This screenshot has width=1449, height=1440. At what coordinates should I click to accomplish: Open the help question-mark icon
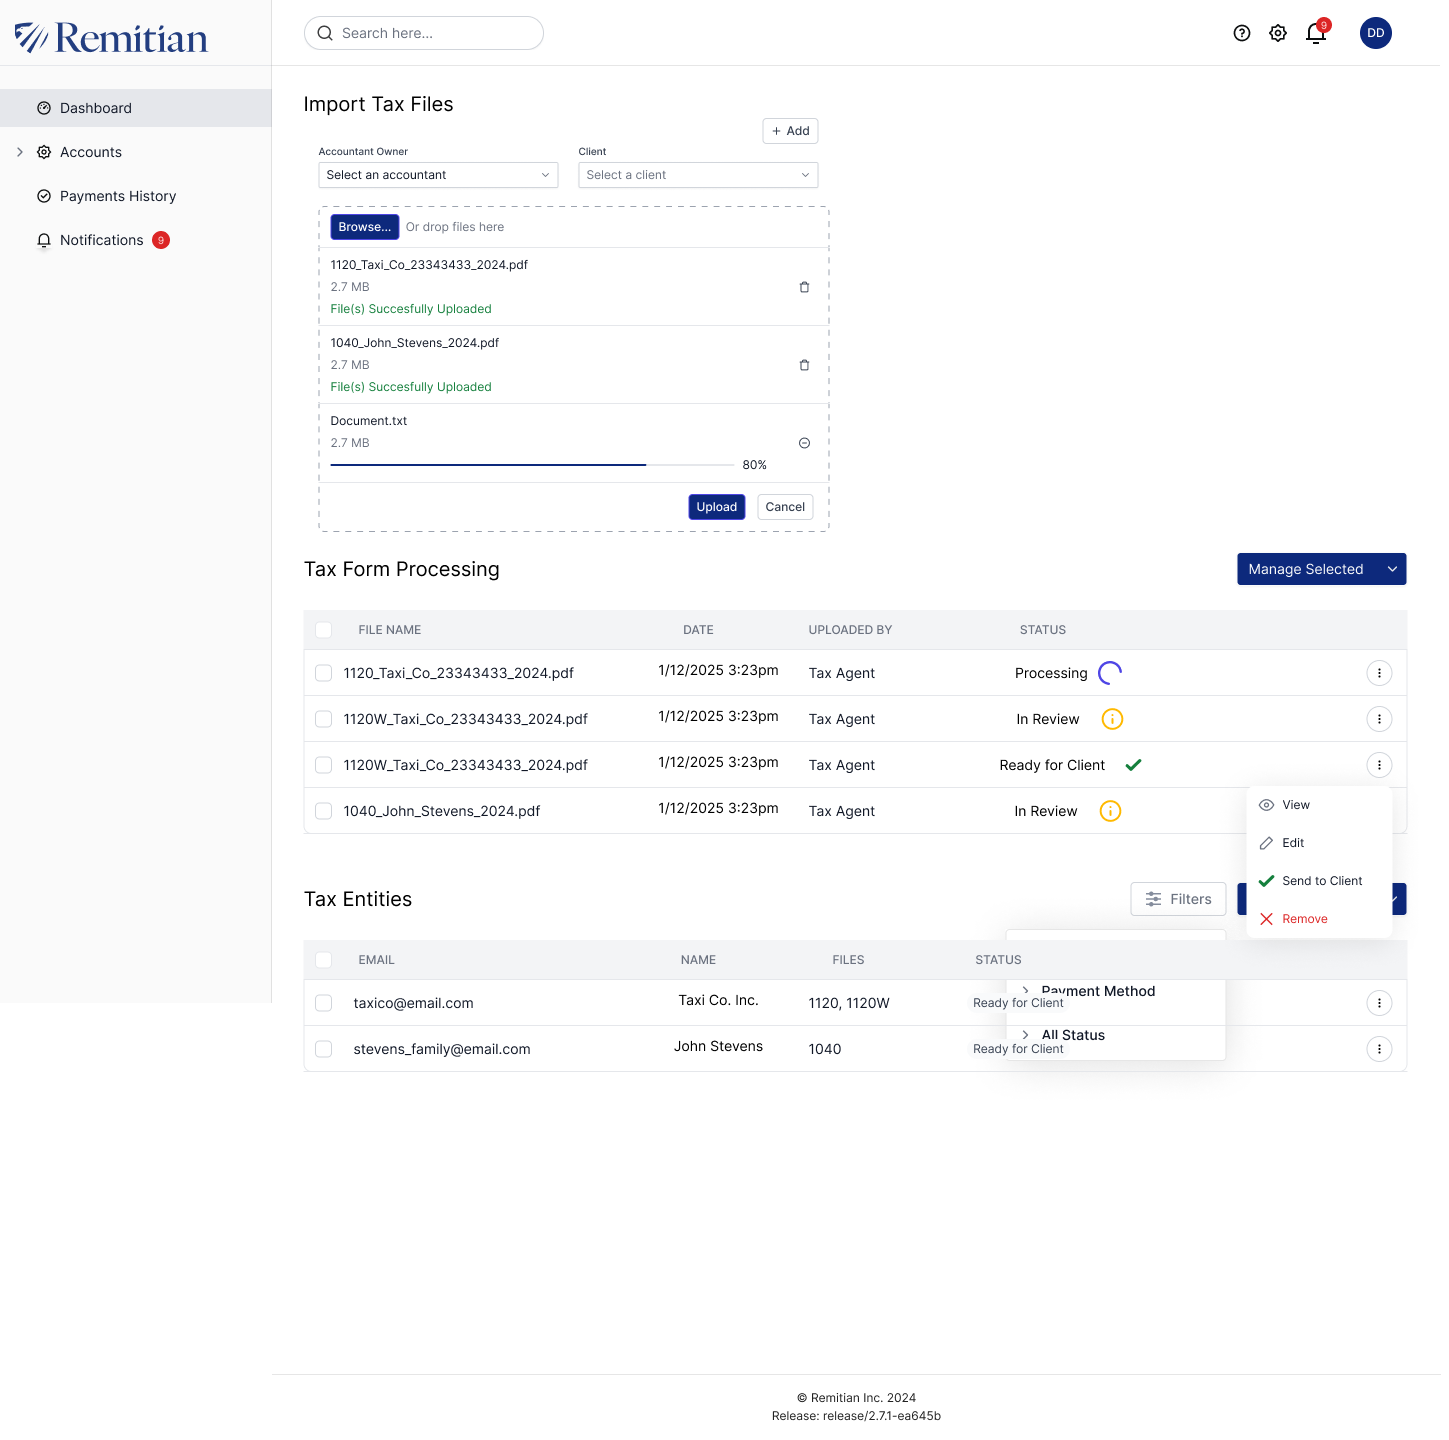[1242, 33]
